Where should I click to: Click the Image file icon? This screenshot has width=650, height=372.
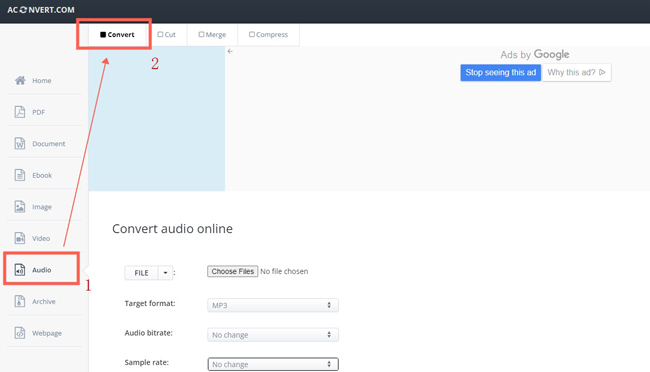point(19,206)
